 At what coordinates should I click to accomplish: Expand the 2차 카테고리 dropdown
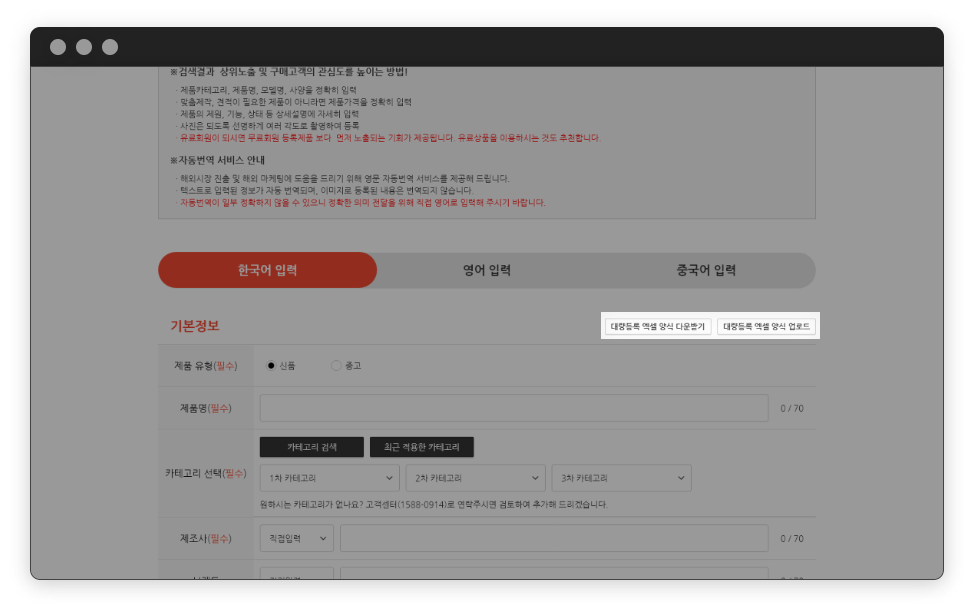(475, 478)
